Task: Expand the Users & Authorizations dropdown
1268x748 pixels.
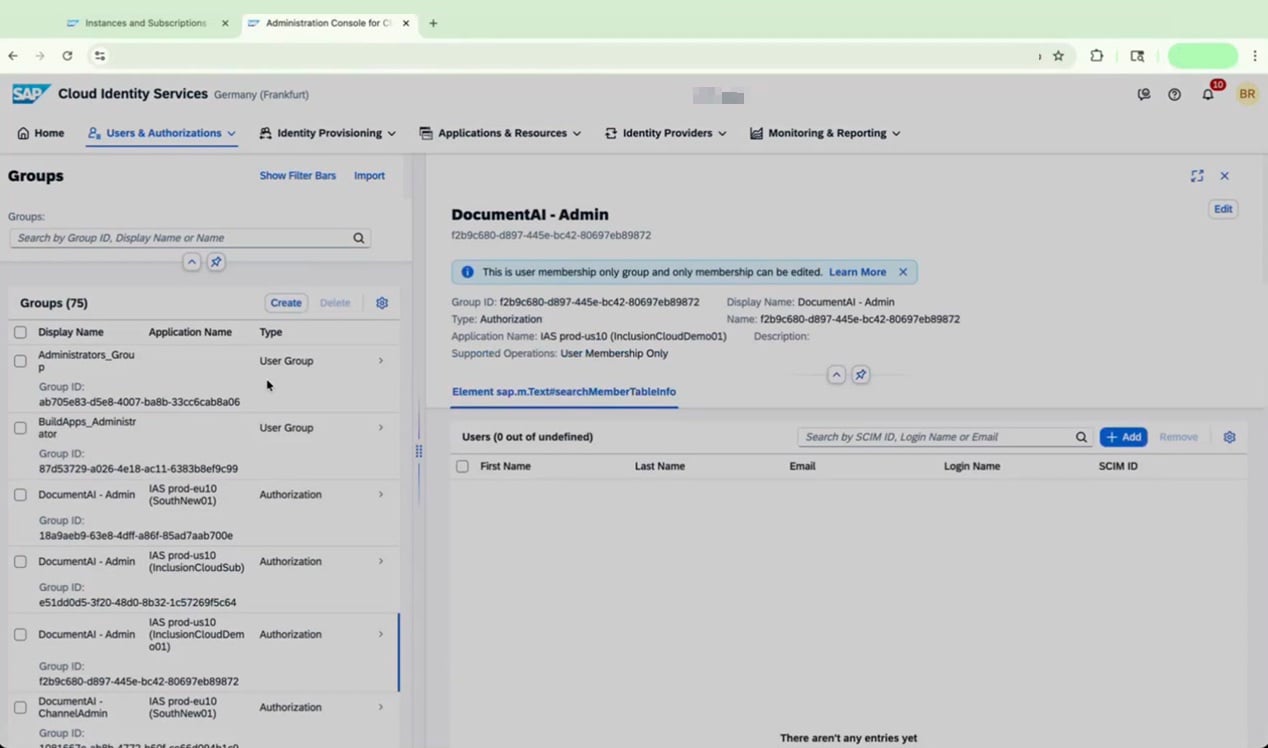Action: (x=162, y=133)
